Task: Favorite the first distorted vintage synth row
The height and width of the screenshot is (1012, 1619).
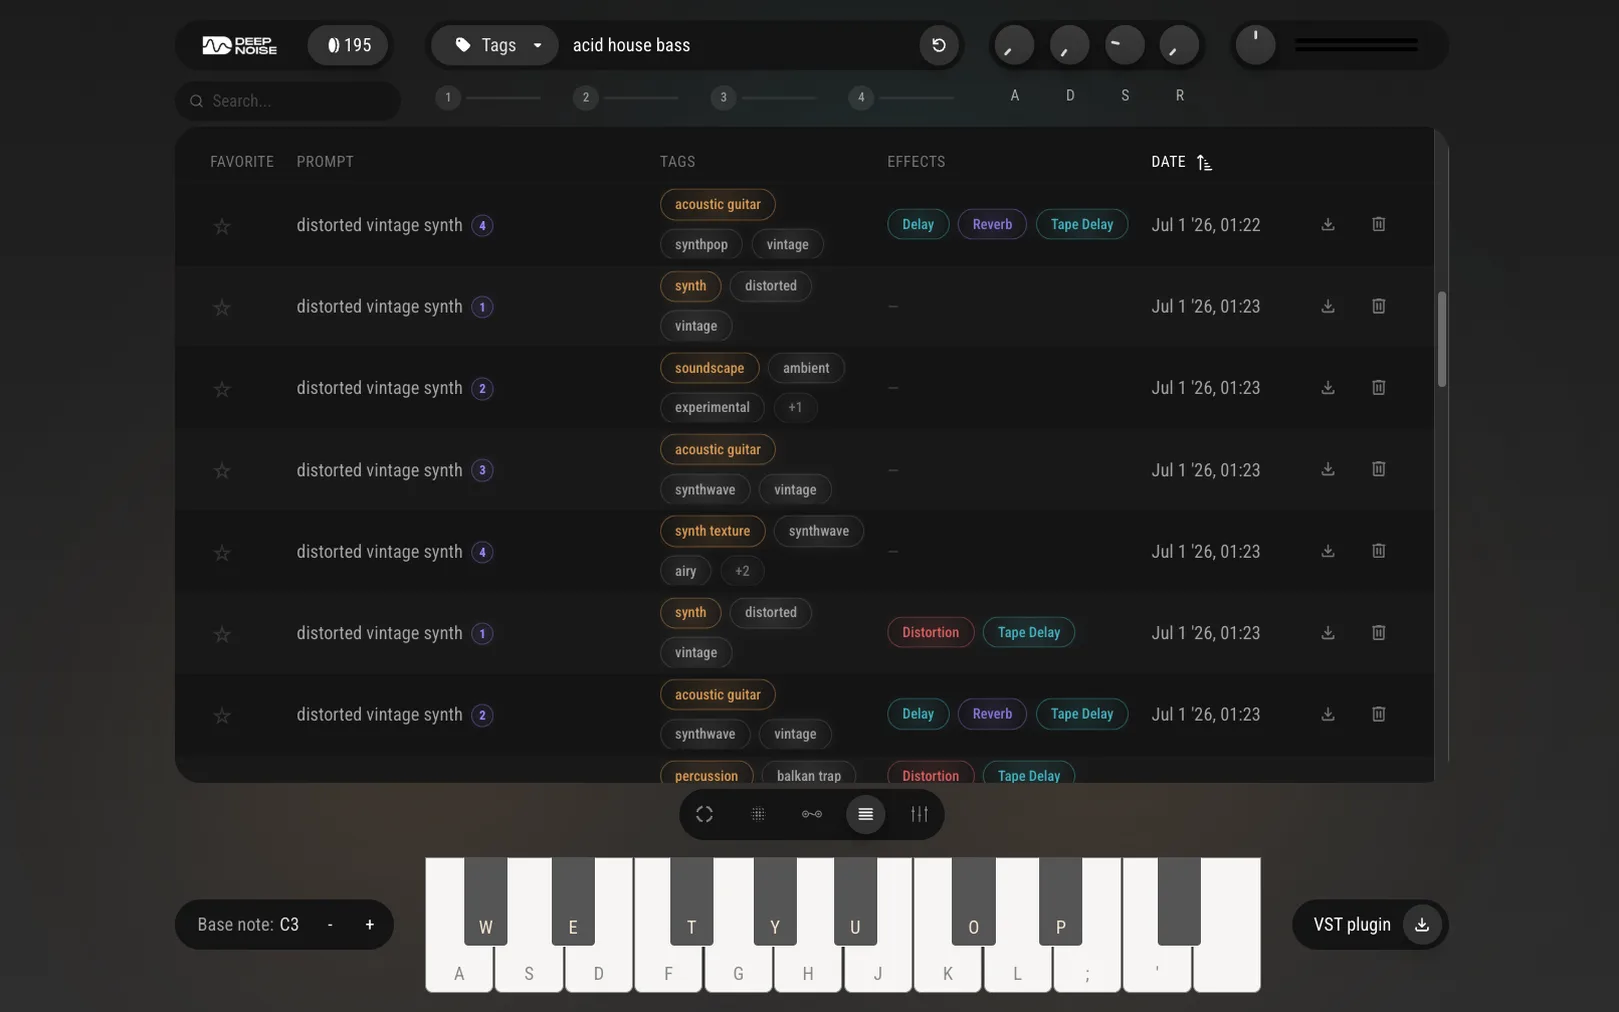Action: pos(222,226)
